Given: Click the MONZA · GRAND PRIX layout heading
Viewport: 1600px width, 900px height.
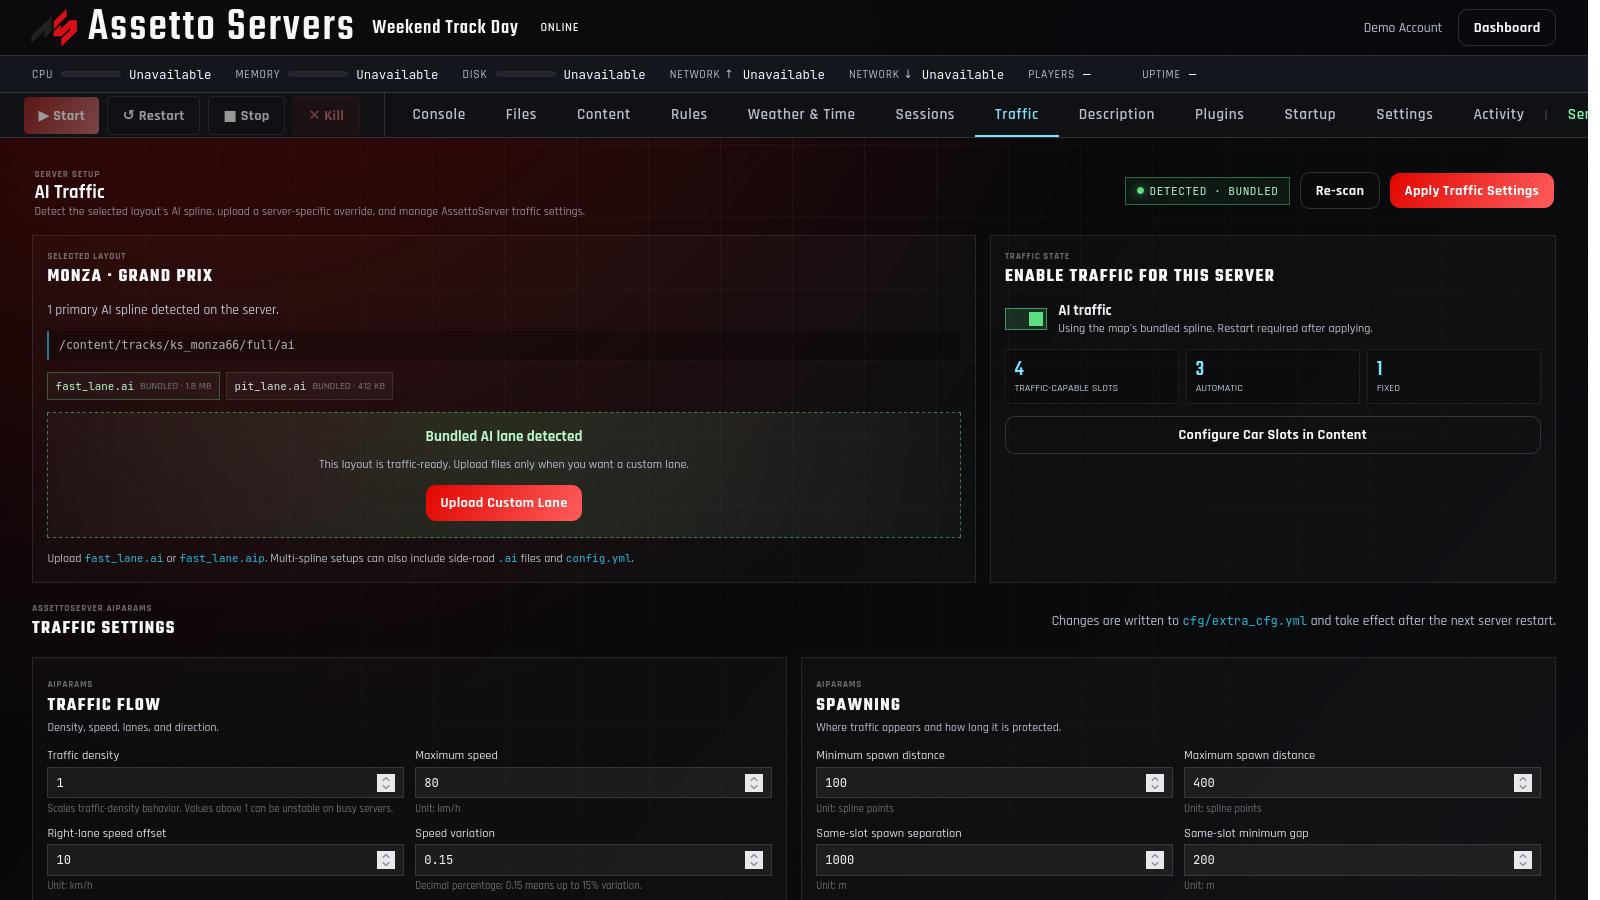Looking at the screenshot, I should pos(130,275).
